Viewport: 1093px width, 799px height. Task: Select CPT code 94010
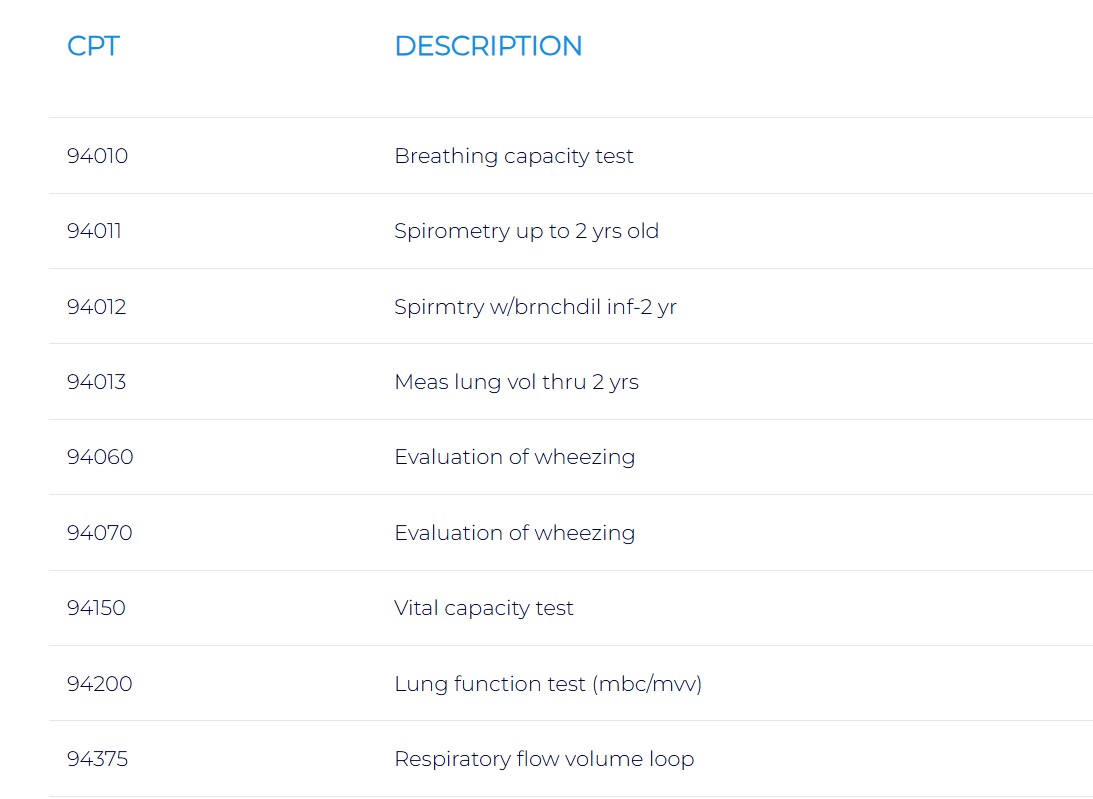tap(98, 156)
